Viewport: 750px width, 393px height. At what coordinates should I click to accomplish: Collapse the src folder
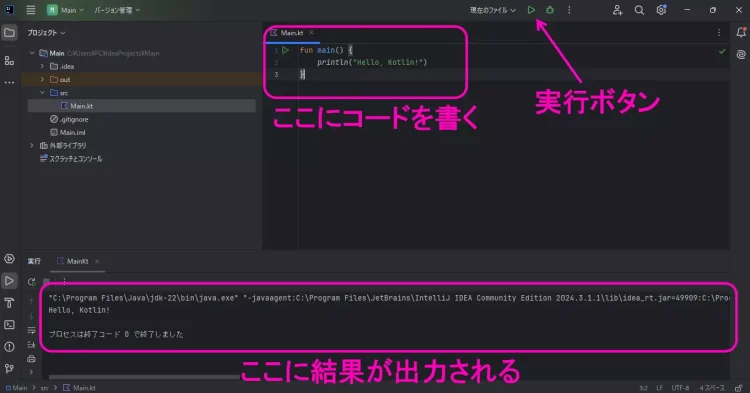(42, 93)
